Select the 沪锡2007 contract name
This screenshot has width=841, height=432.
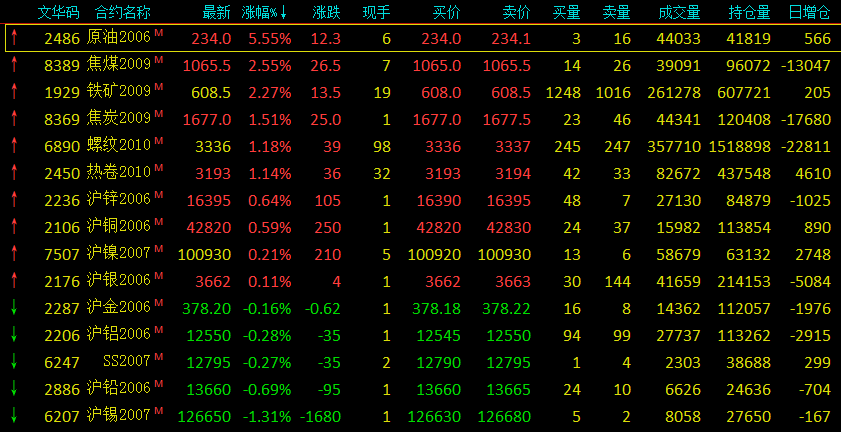[x=119, y=415]
